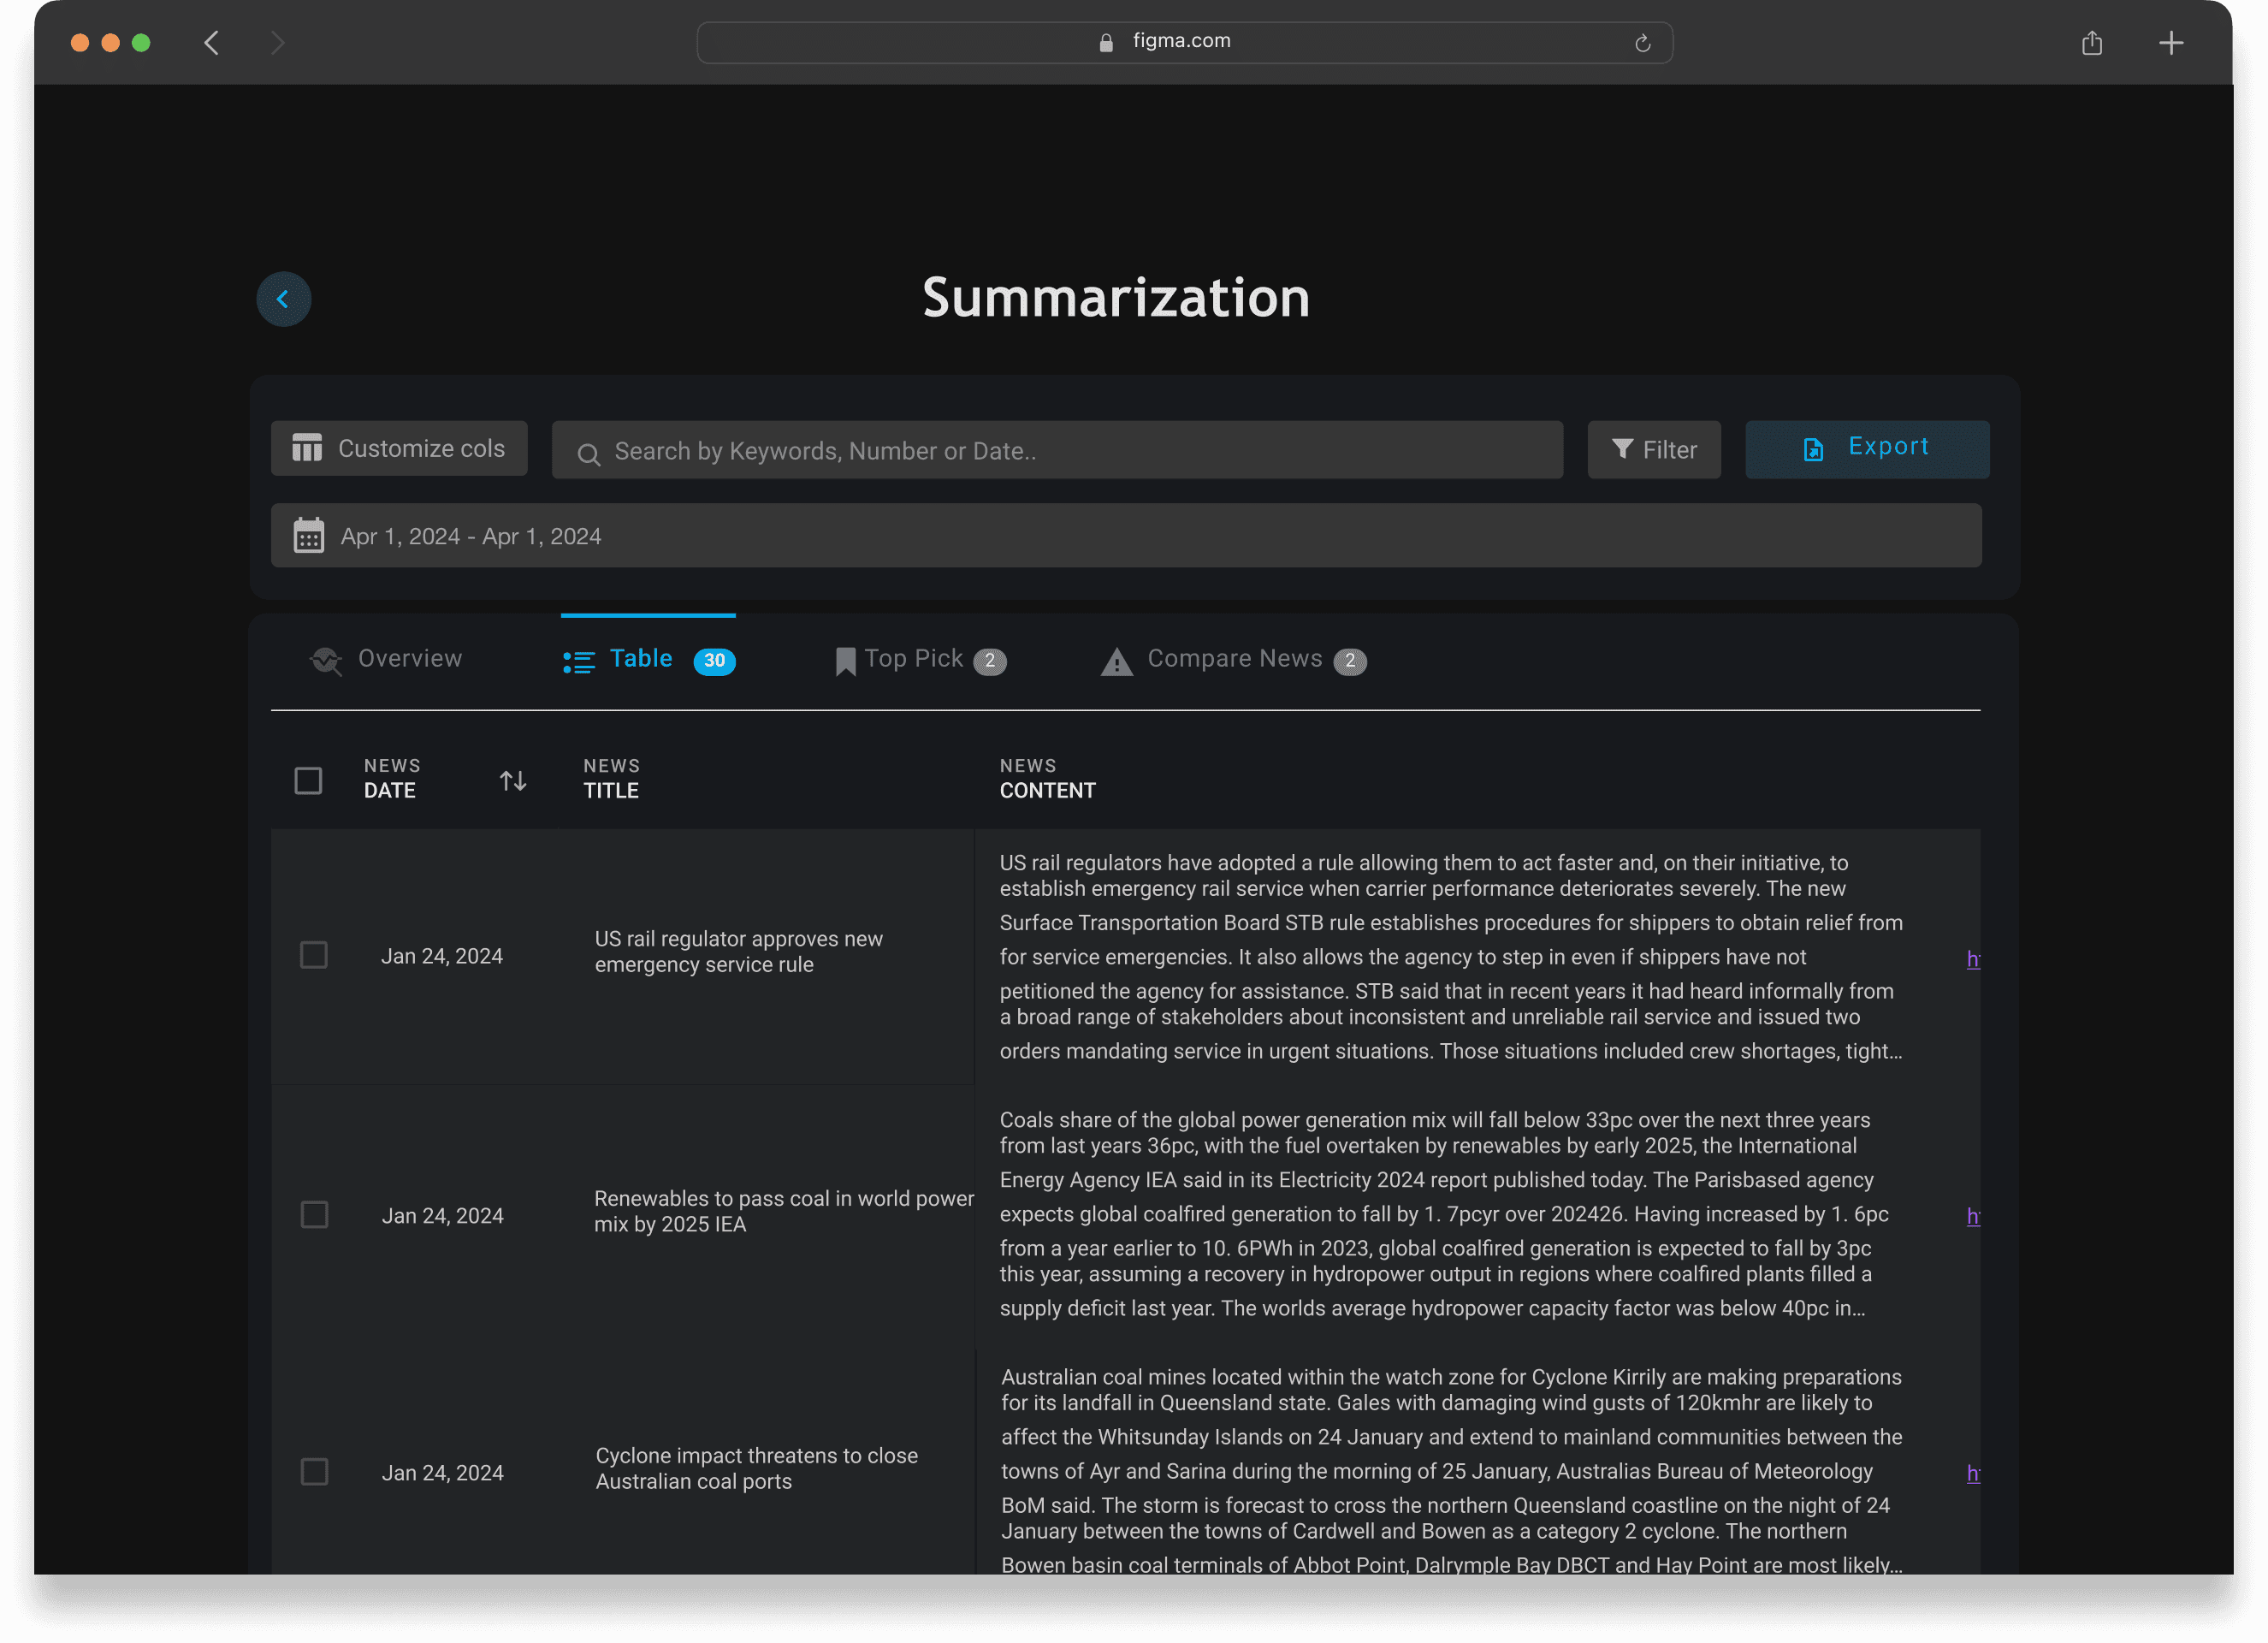This screenshot has width=2268, height=1643.
Task: Open the Apr 1, 2024 date range picker
Action: [x=1125, y=536]
